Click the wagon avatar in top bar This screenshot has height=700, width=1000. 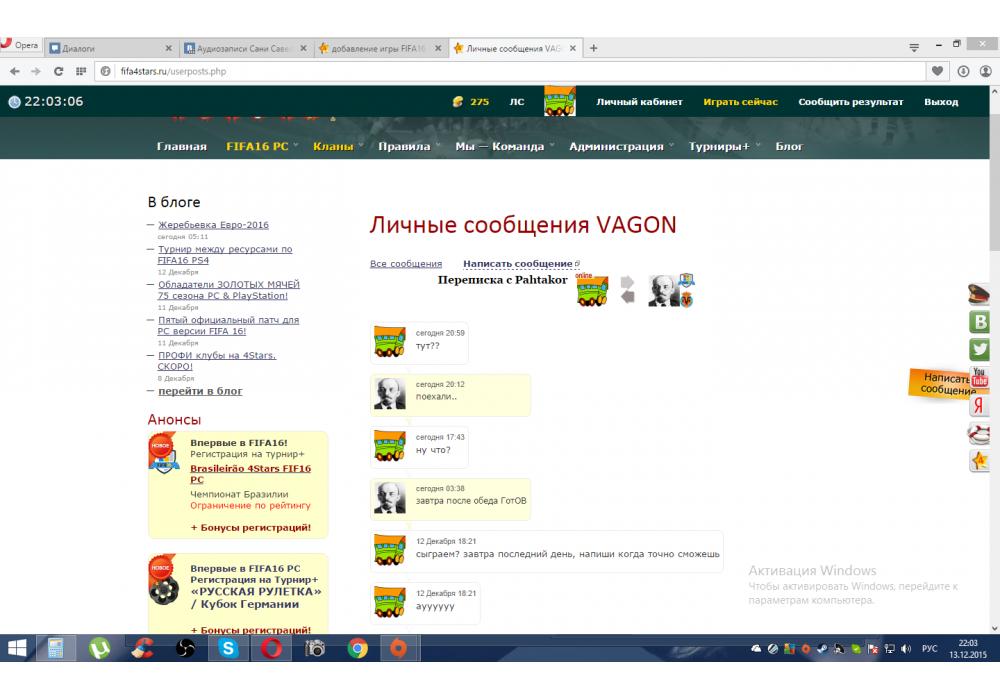[x=559, y=102]
